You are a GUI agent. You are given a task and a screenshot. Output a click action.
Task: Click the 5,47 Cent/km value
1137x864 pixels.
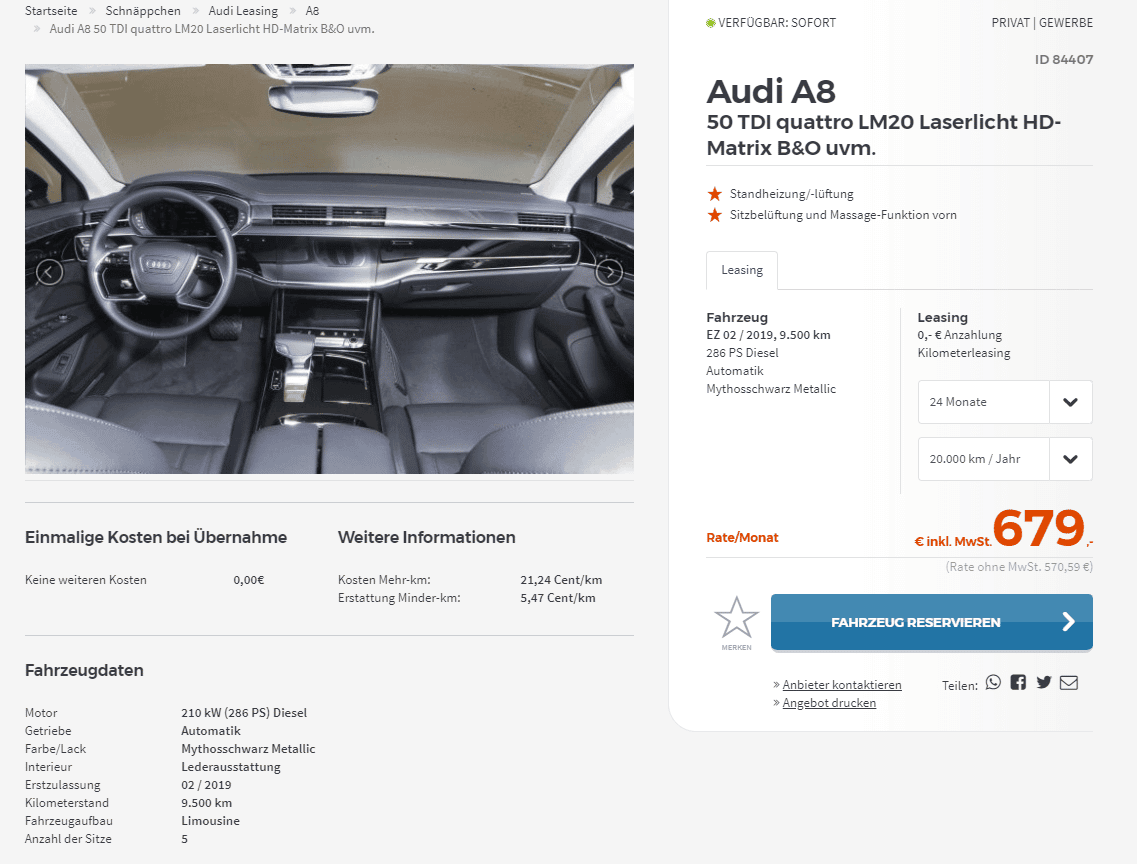point(558,598)
